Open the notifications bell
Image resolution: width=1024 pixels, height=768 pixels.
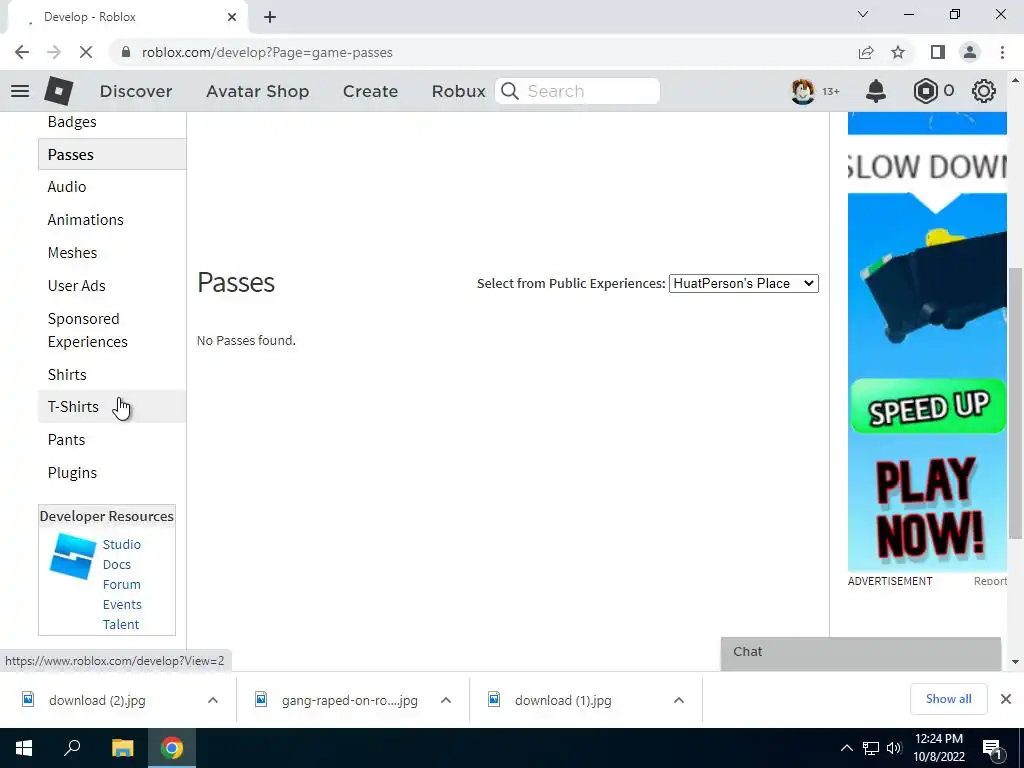point(876,91)
